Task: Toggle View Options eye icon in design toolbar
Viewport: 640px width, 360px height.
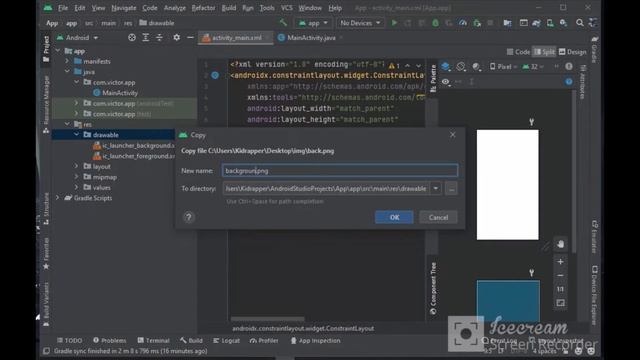Action: click(x=446, y=82)
